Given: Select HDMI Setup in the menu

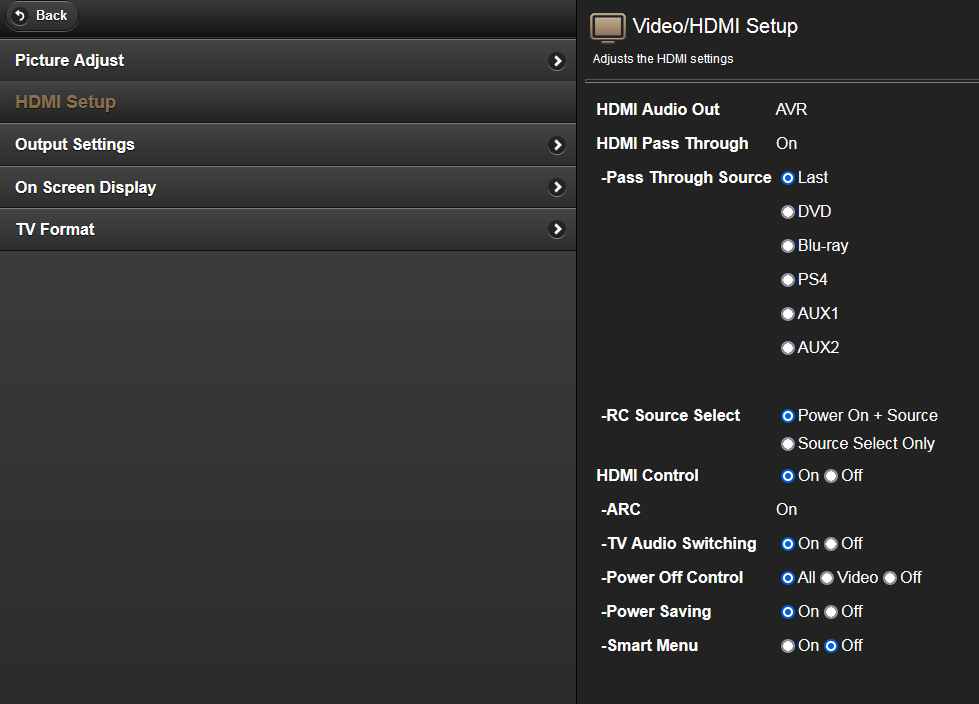Looking at the screenshot, I should [288, 102].
